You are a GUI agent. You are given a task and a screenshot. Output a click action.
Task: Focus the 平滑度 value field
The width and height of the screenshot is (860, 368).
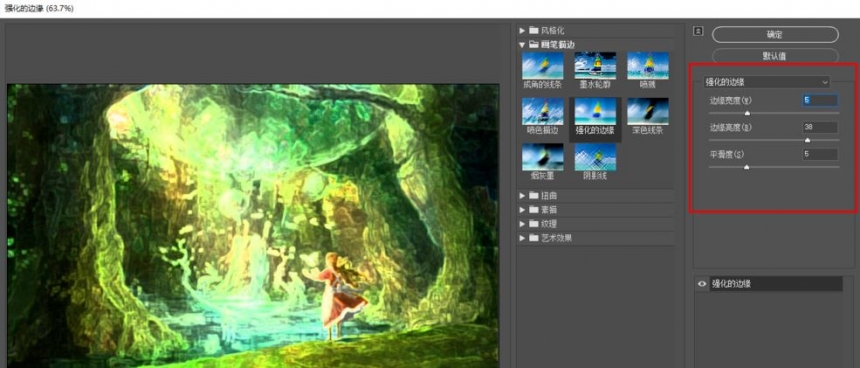pyautogui.click(x=820, y=154)
